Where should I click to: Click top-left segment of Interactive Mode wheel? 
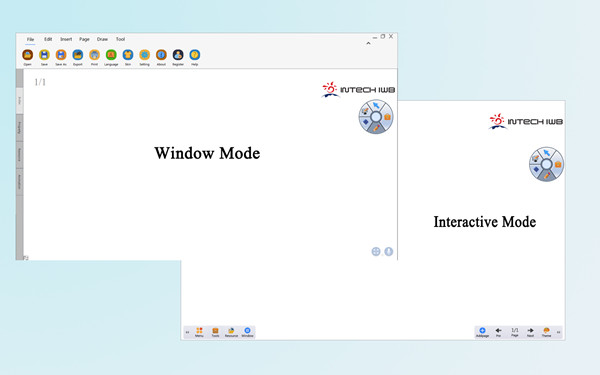click(x=536, y=158)
